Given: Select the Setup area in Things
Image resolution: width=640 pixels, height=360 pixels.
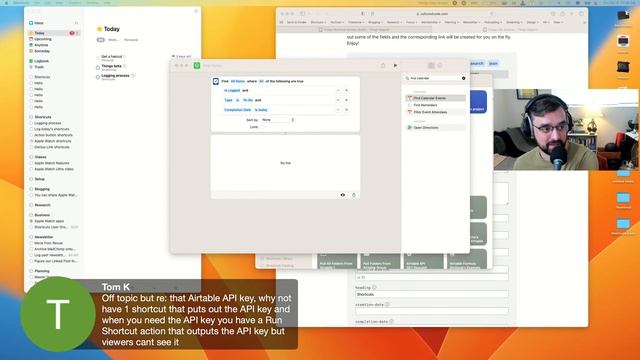Looking at the screenshot, I should tap(53, 179).
